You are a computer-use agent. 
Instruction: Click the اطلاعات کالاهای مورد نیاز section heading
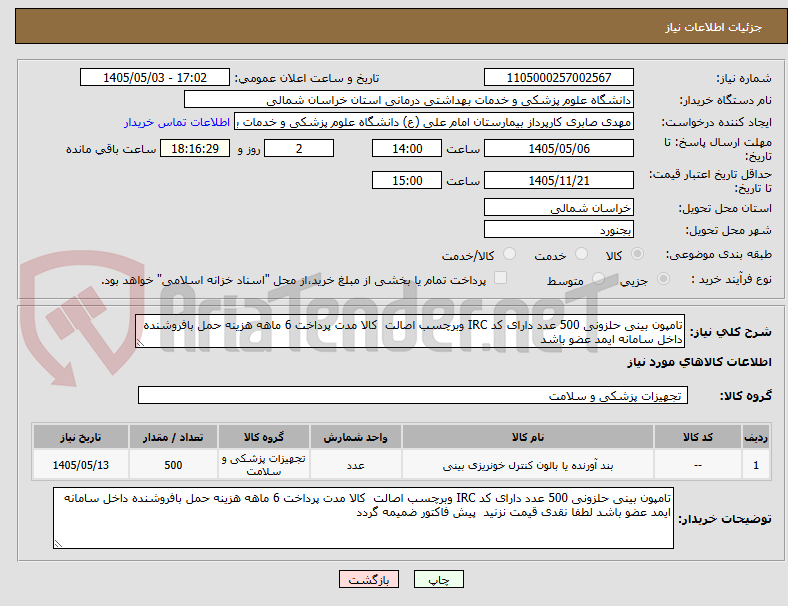pos(699,362)
